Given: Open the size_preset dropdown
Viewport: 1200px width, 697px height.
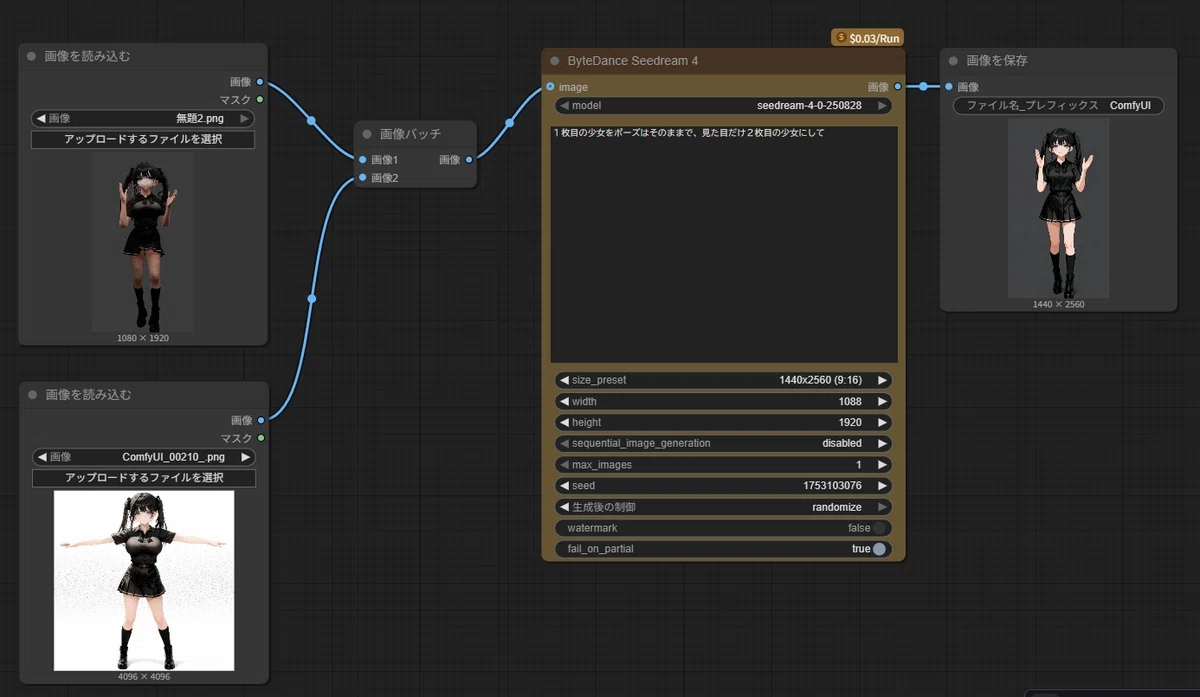Looking at the screenshot, I should click(723, 380).
